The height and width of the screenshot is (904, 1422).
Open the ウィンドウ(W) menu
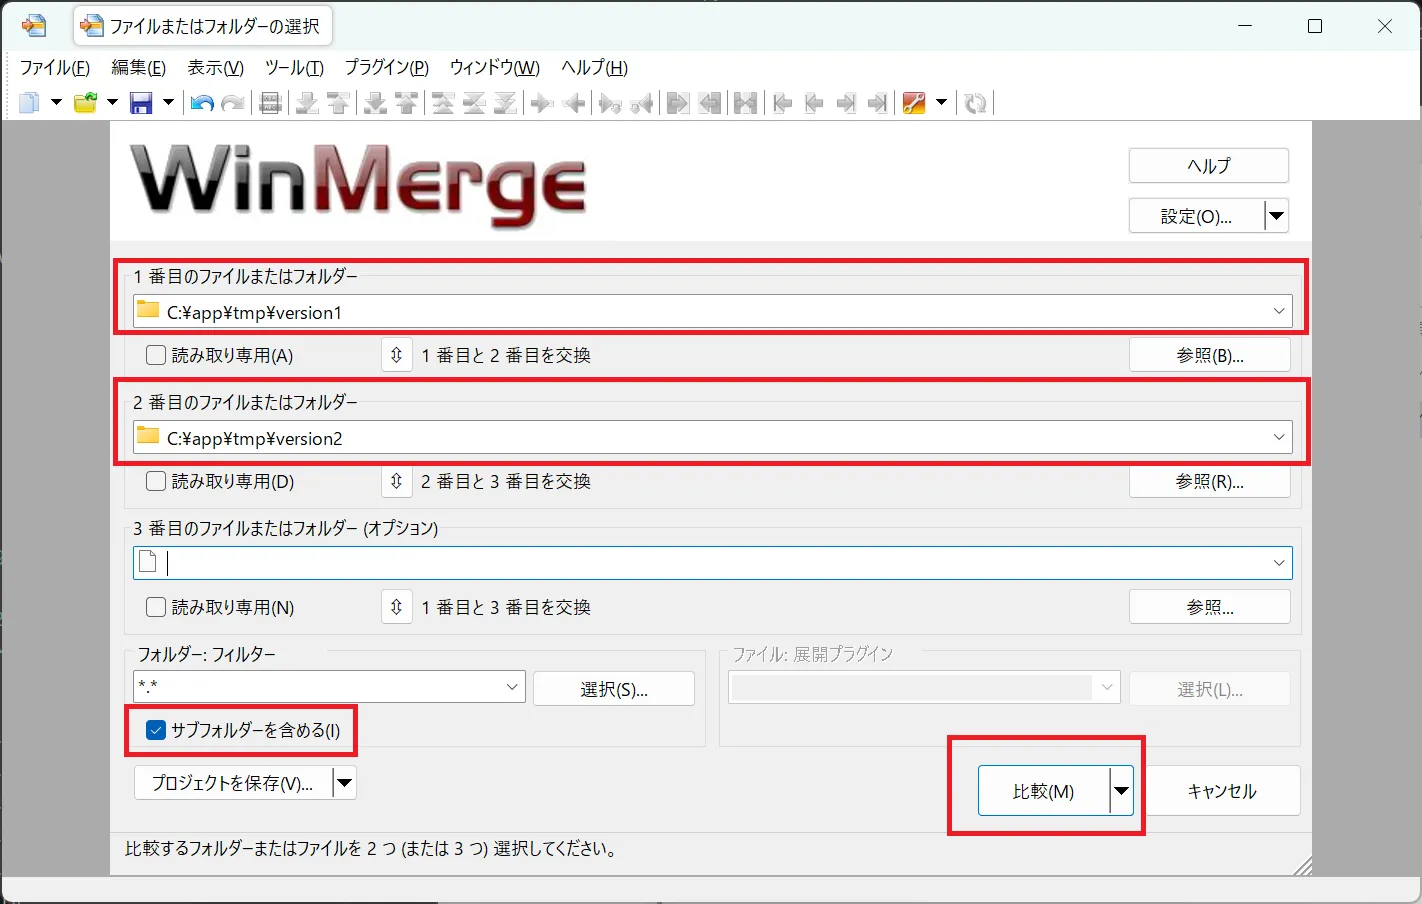[494, 68]
